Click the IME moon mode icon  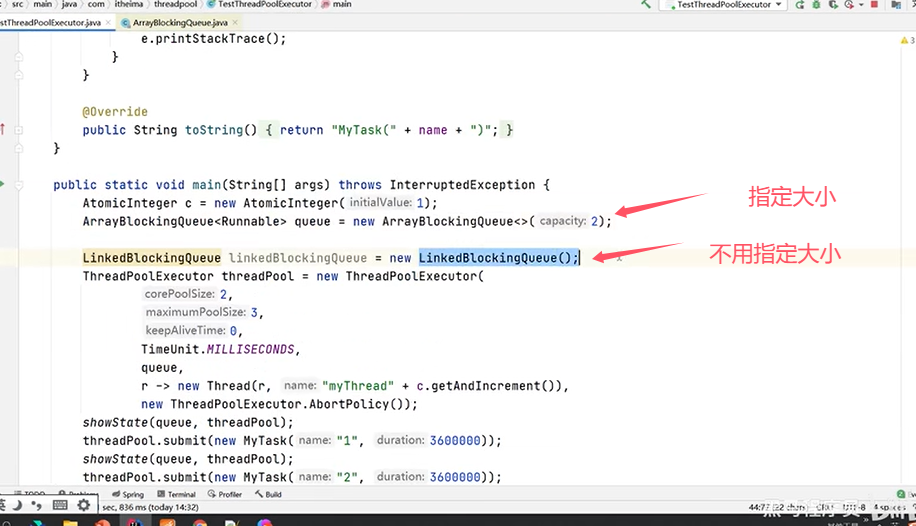[x=17, y=505]
